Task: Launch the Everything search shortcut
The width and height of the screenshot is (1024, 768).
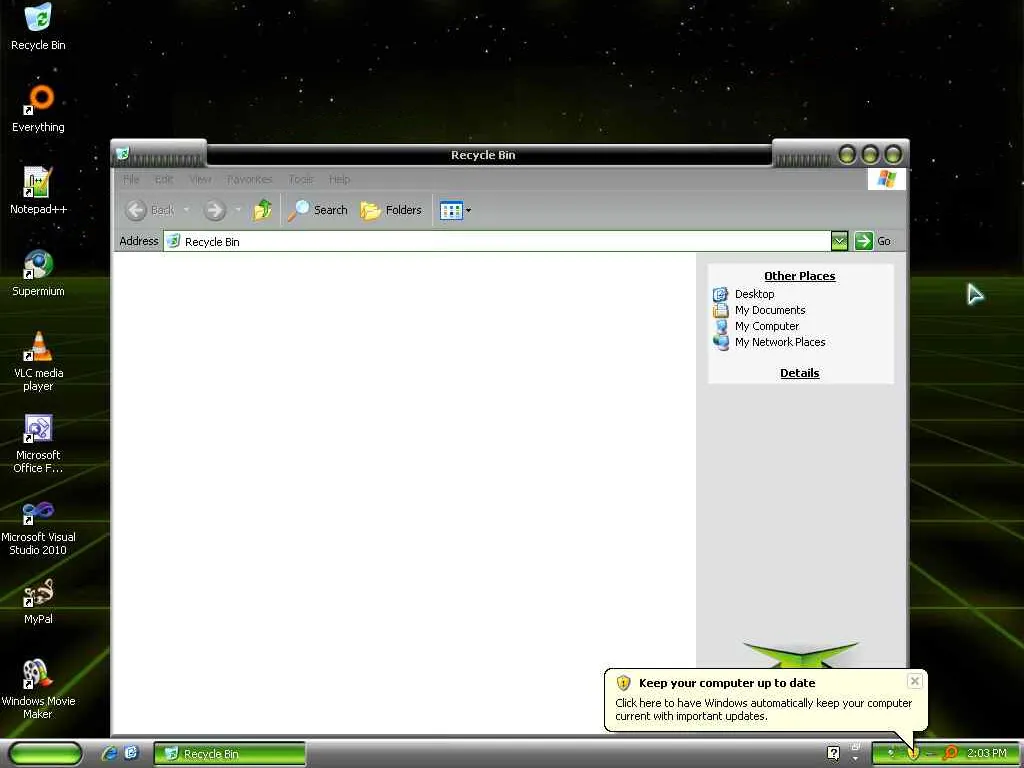Action: [x=39, y=108]
